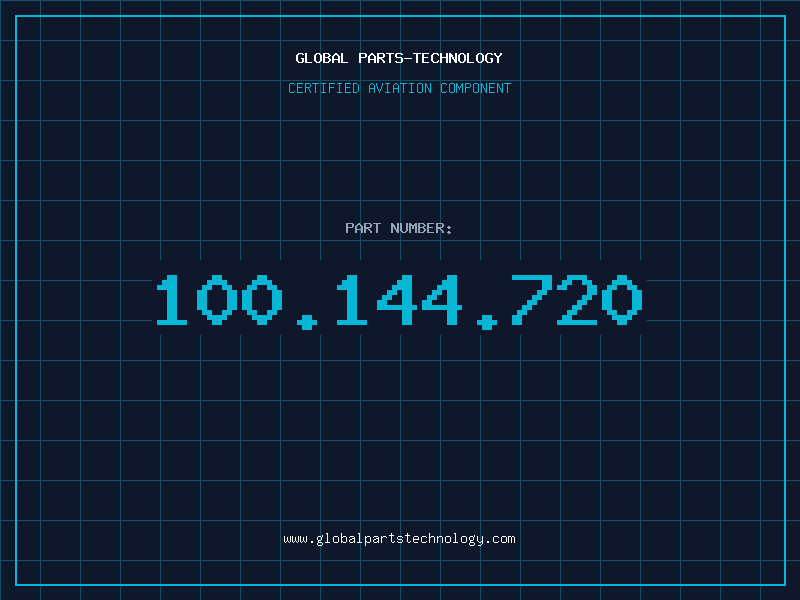Click the PART NUMBER: label

pyautogui.click(x=399, y=228)
